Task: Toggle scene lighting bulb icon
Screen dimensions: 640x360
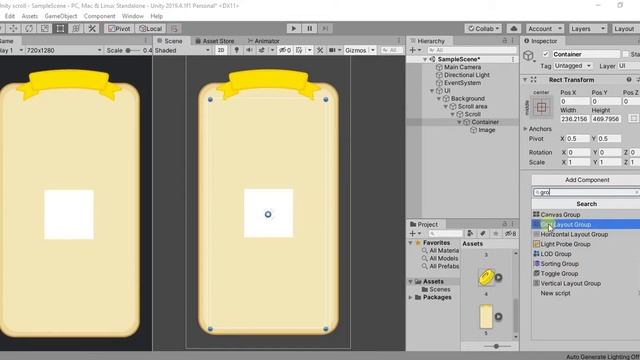Action: [x=236, y=50]
